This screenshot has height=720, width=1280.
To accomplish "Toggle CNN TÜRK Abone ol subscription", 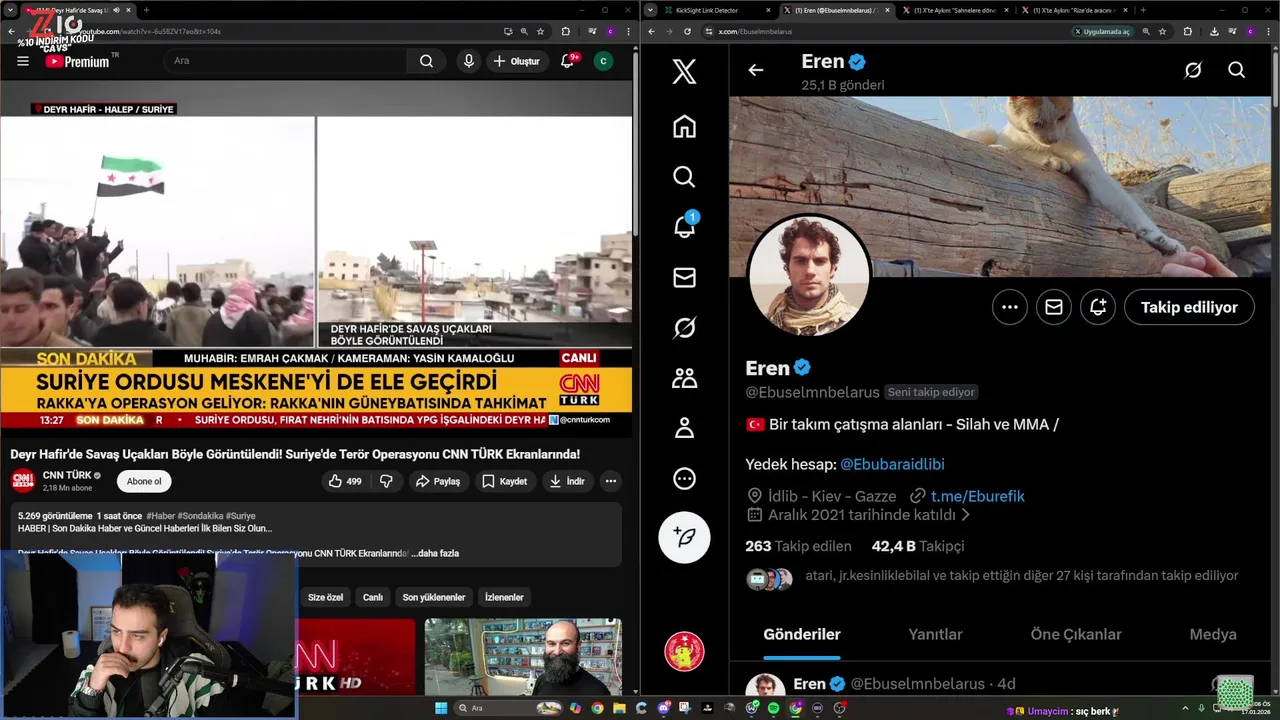I will [x=144, y=481].
